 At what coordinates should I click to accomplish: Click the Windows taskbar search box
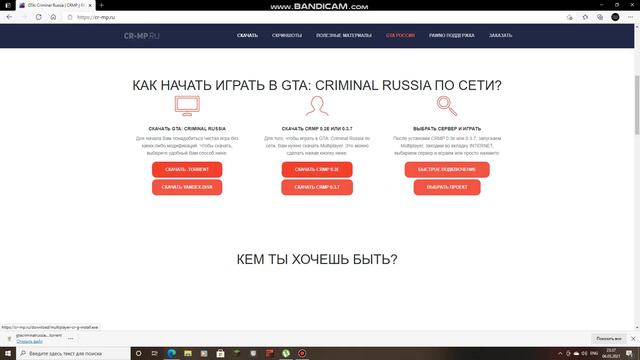pyautogui.click(x=73, y=353)
